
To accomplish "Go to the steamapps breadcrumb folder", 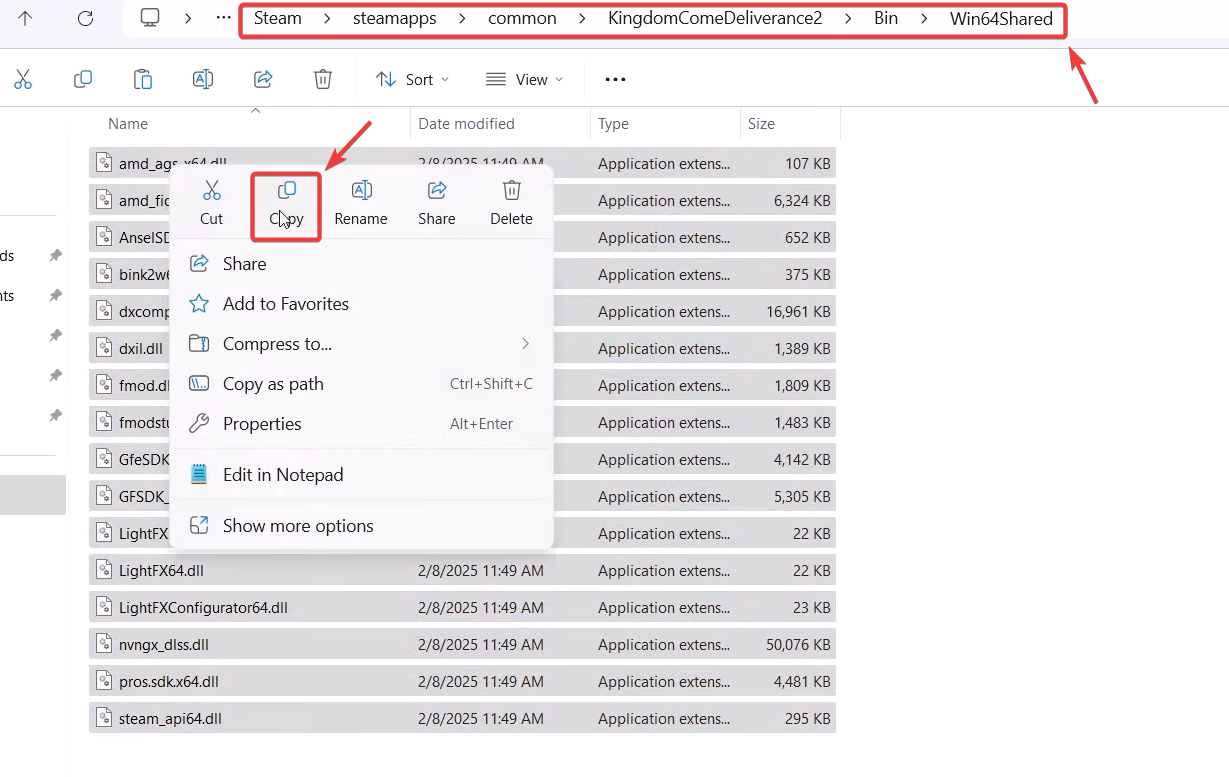I will 394,19.
